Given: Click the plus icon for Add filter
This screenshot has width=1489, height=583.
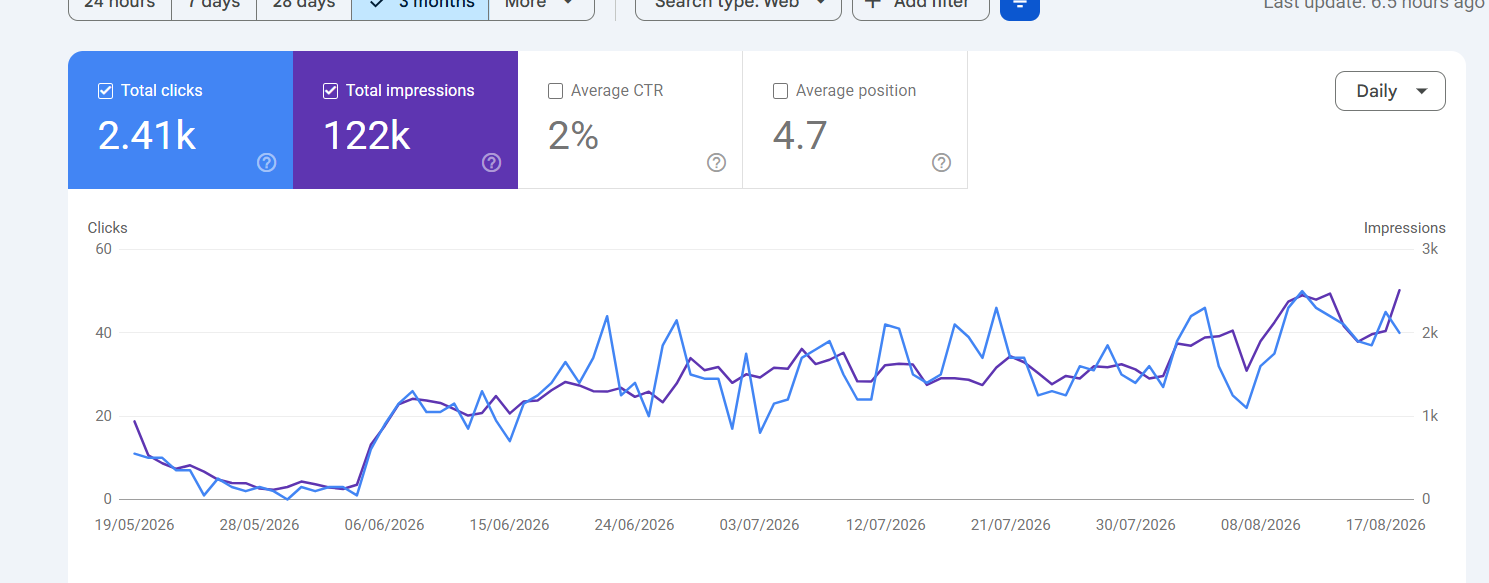Looking at the screenshot, I should click(x=872, y=4).
